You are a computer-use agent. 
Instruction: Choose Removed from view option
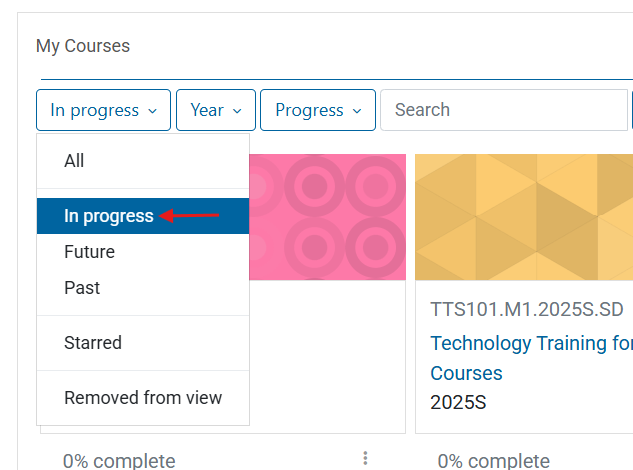click(x=143, y=398)
